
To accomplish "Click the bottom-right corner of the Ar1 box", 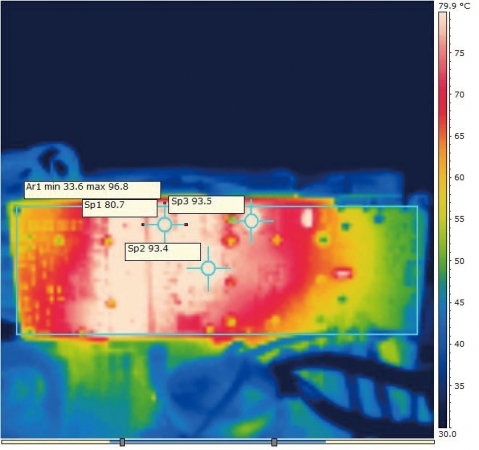I will (417, 334).
